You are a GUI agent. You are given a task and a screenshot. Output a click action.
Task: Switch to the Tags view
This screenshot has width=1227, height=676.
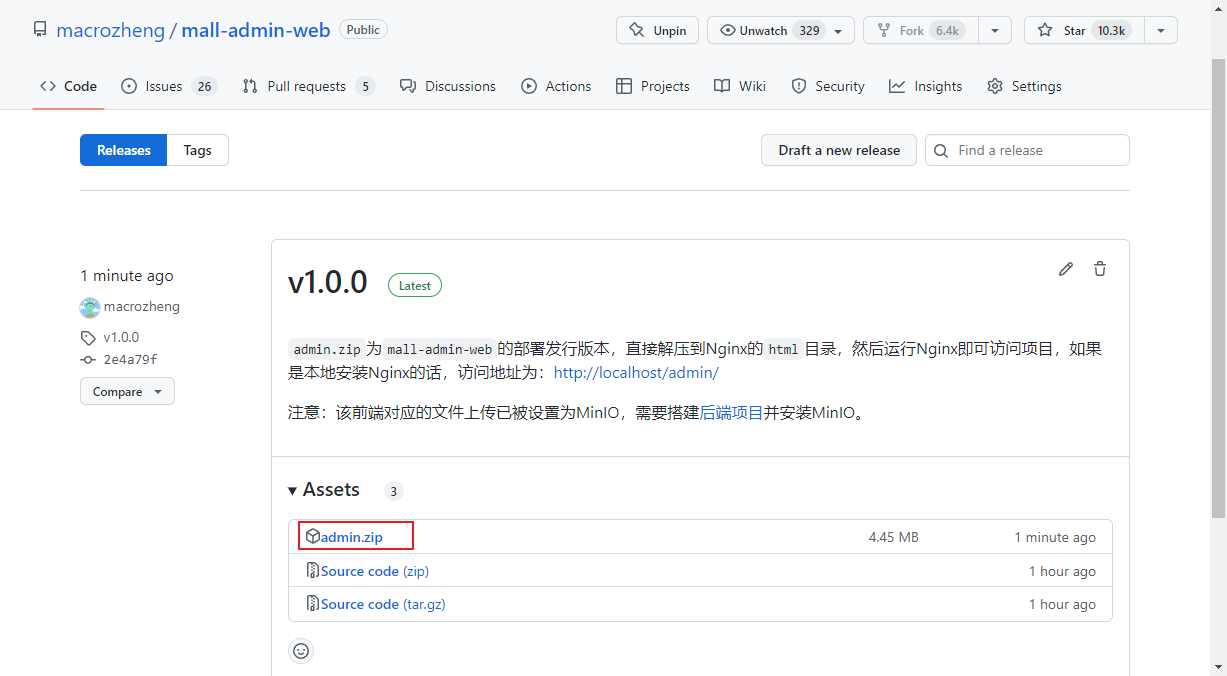tap(198, 150)
